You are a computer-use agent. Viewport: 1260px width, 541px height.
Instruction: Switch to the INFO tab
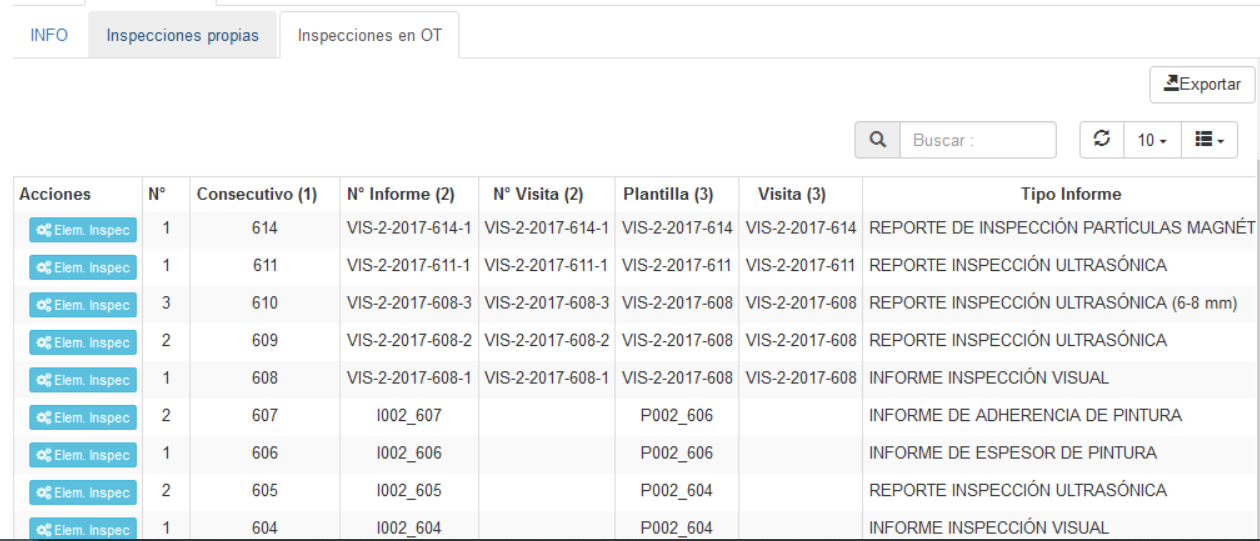pyautogui.click(x=49, y=36)
